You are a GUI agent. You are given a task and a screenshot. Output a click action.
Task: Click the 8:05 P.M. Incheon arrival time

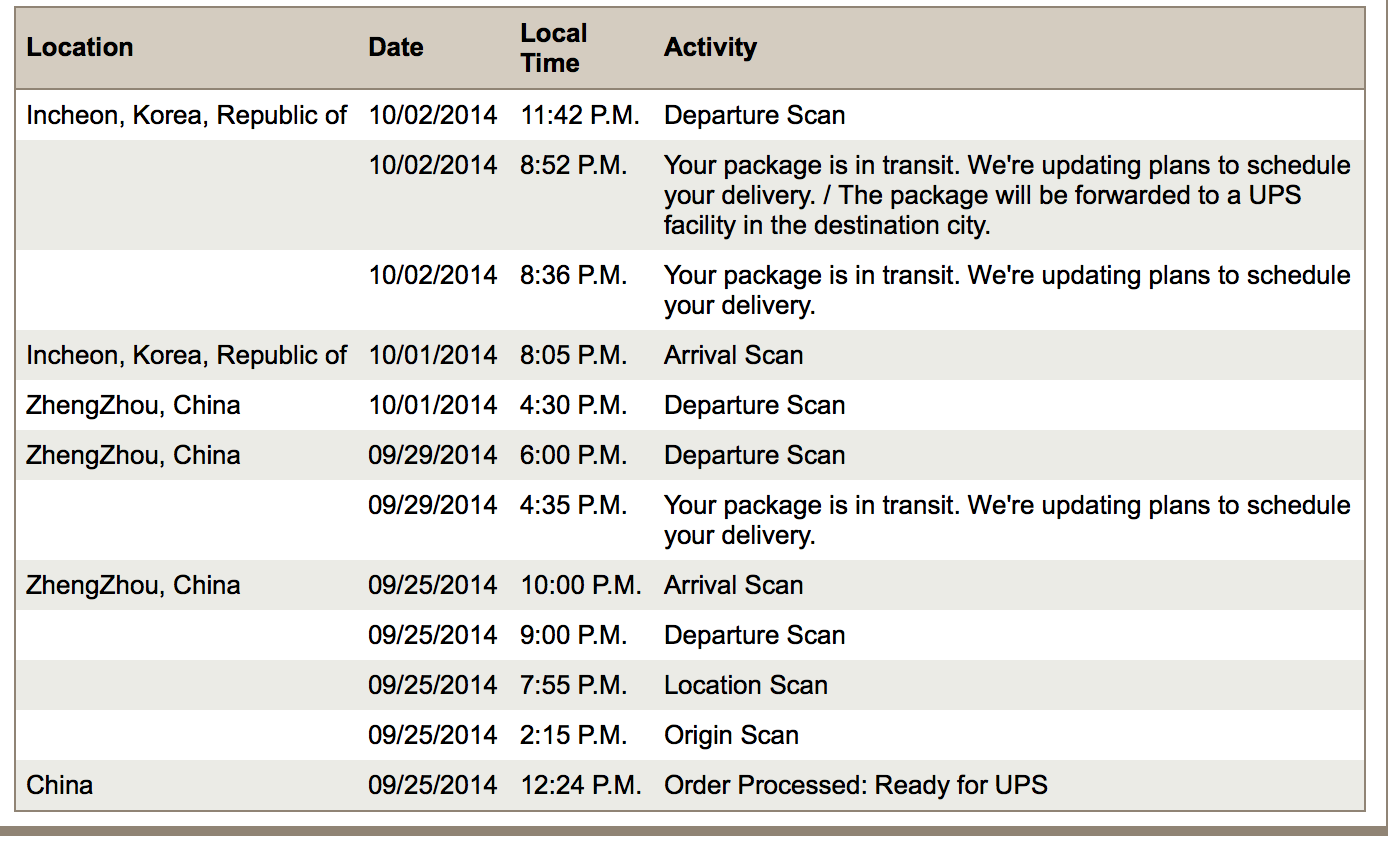[574, 355]
